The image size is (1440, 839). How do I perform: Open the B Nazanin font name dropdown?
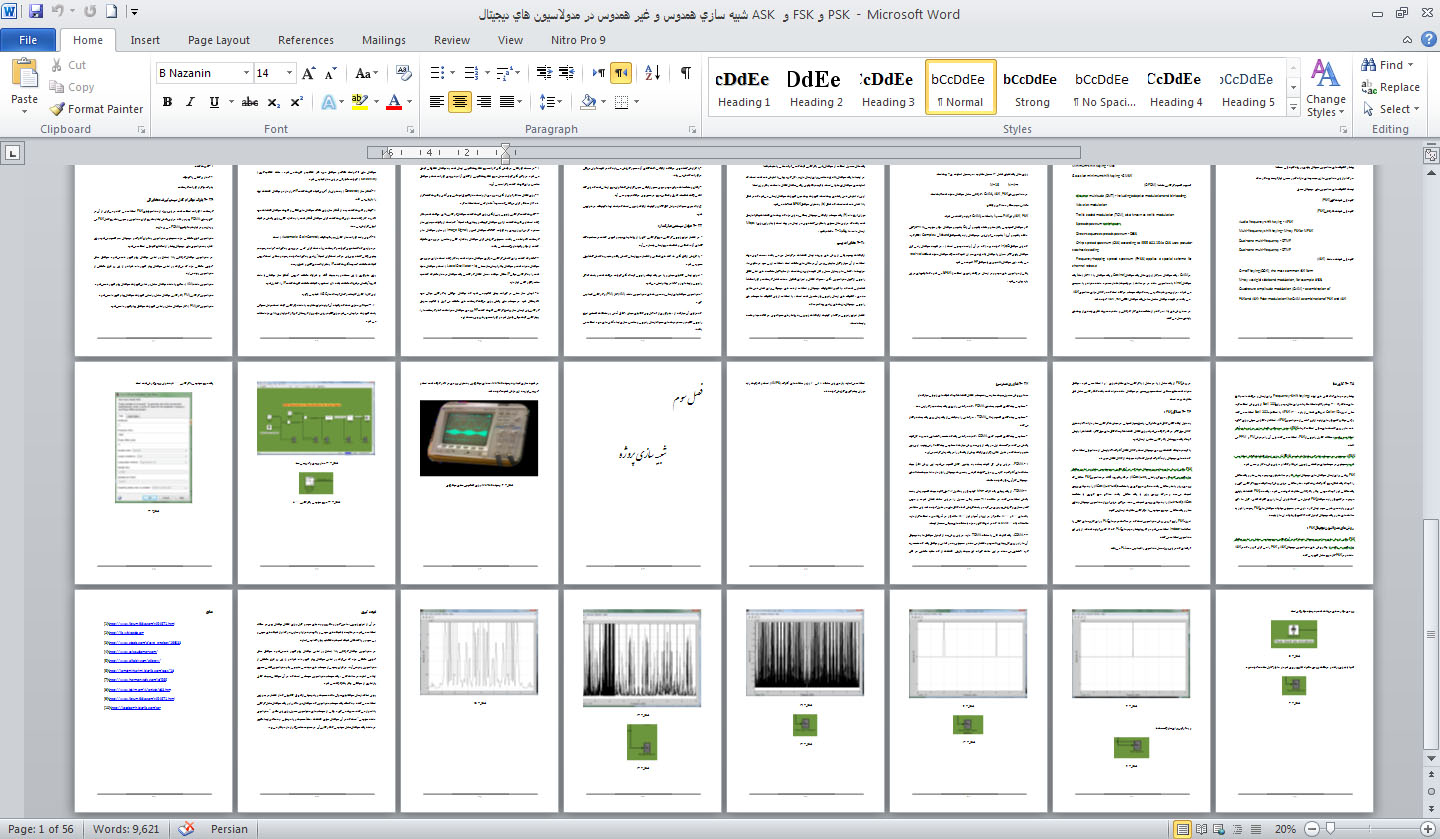click(x=245, y=73)
